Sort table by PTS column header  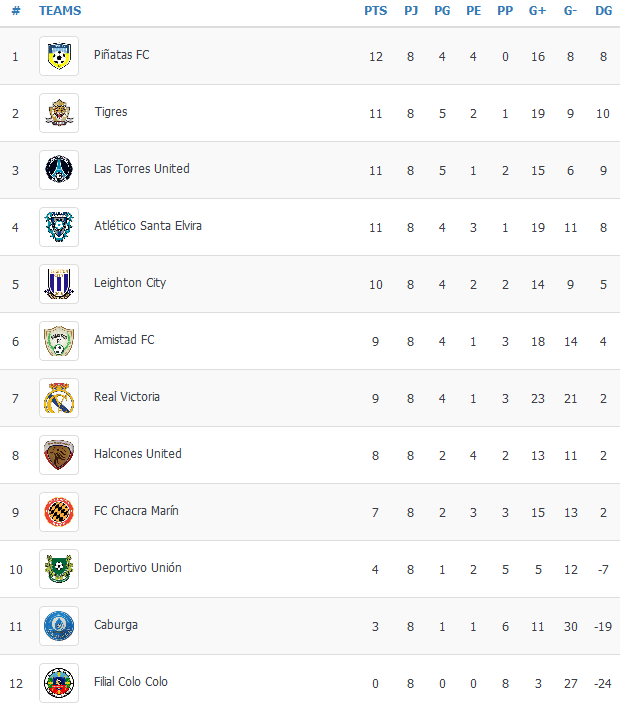coord(375,11)
